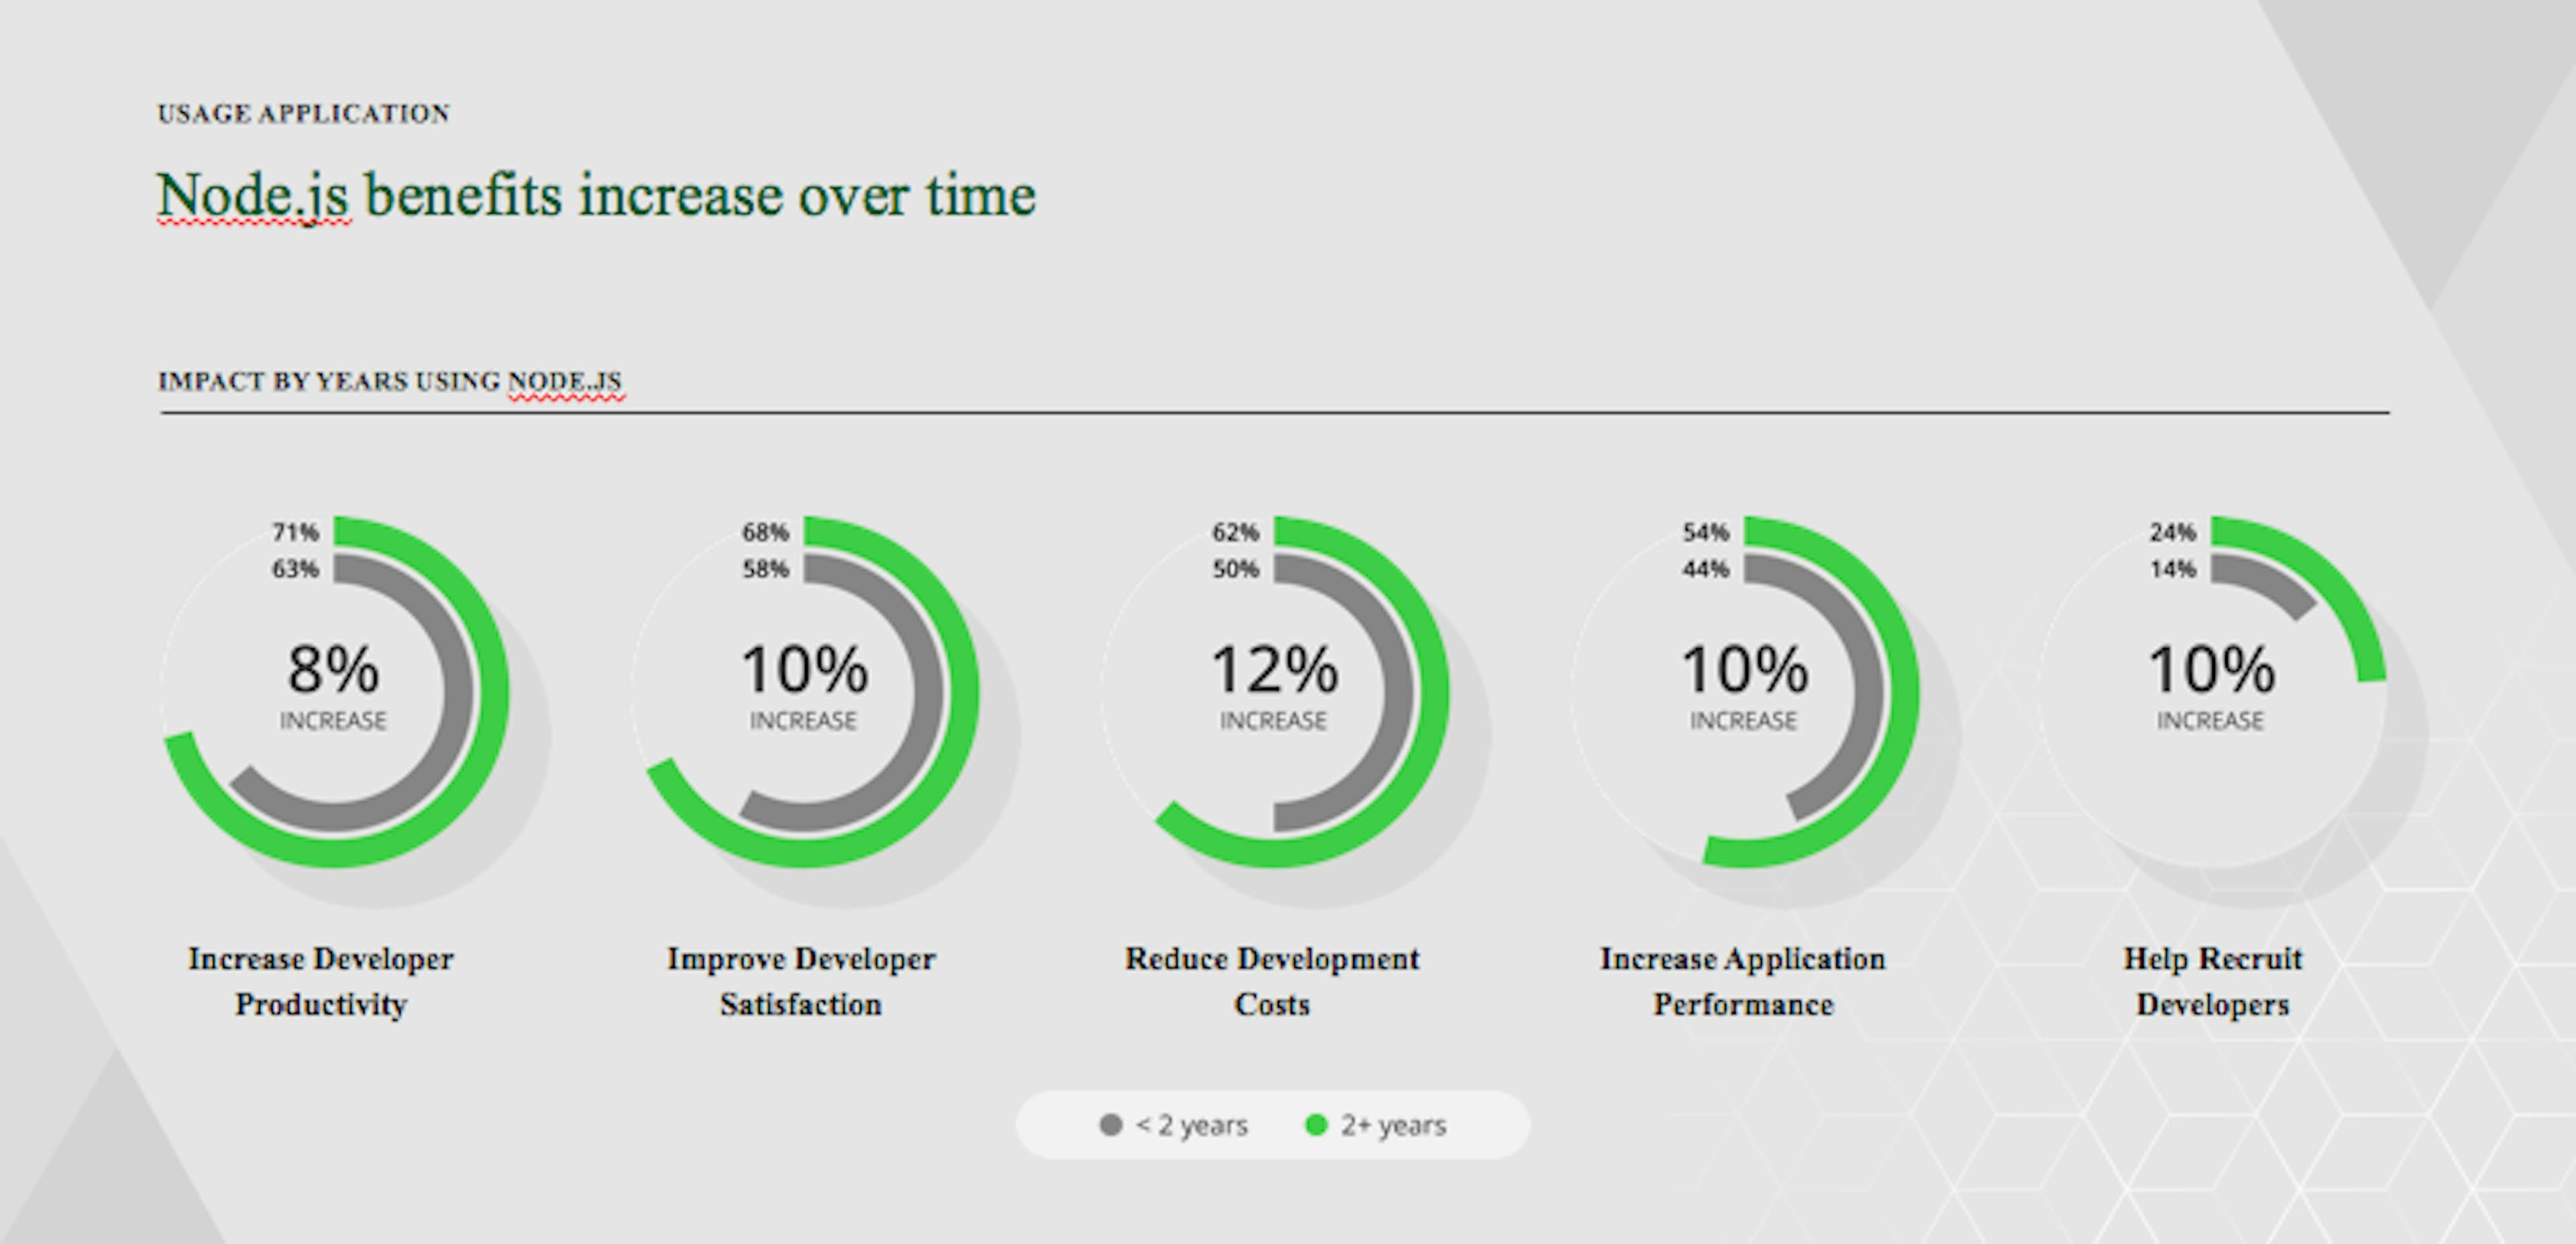Viewport: 2576px width, 1244px height.
Task: Open the 'Node.js benefits increase over time' title link
Action: pyautogui.click(x=596, y=196)
